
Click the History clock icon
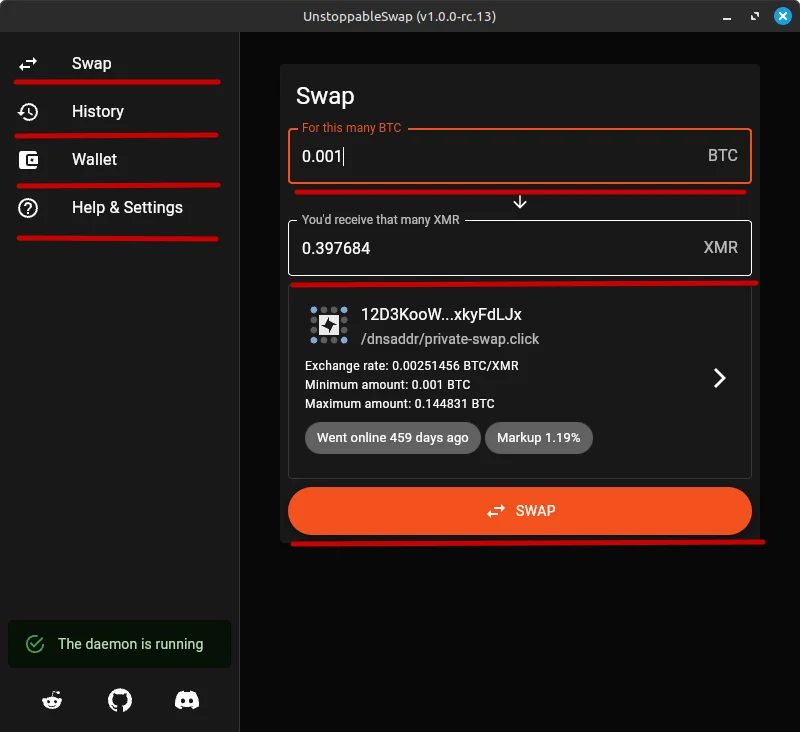pos(28,112)
